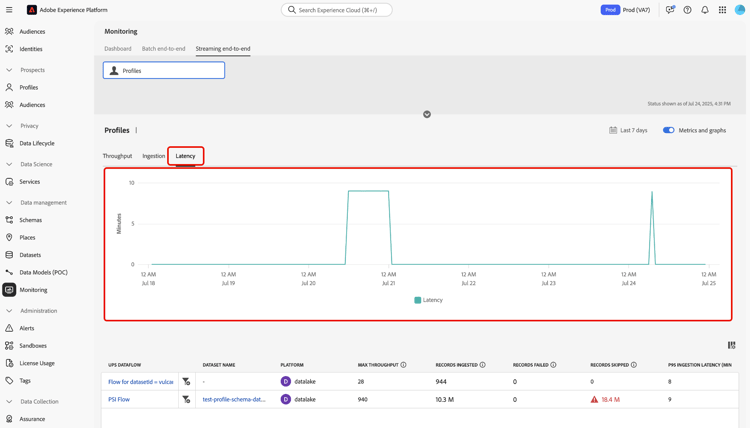
Task: Click the round chevron to collapse overview panel
Action: (427, 114)
